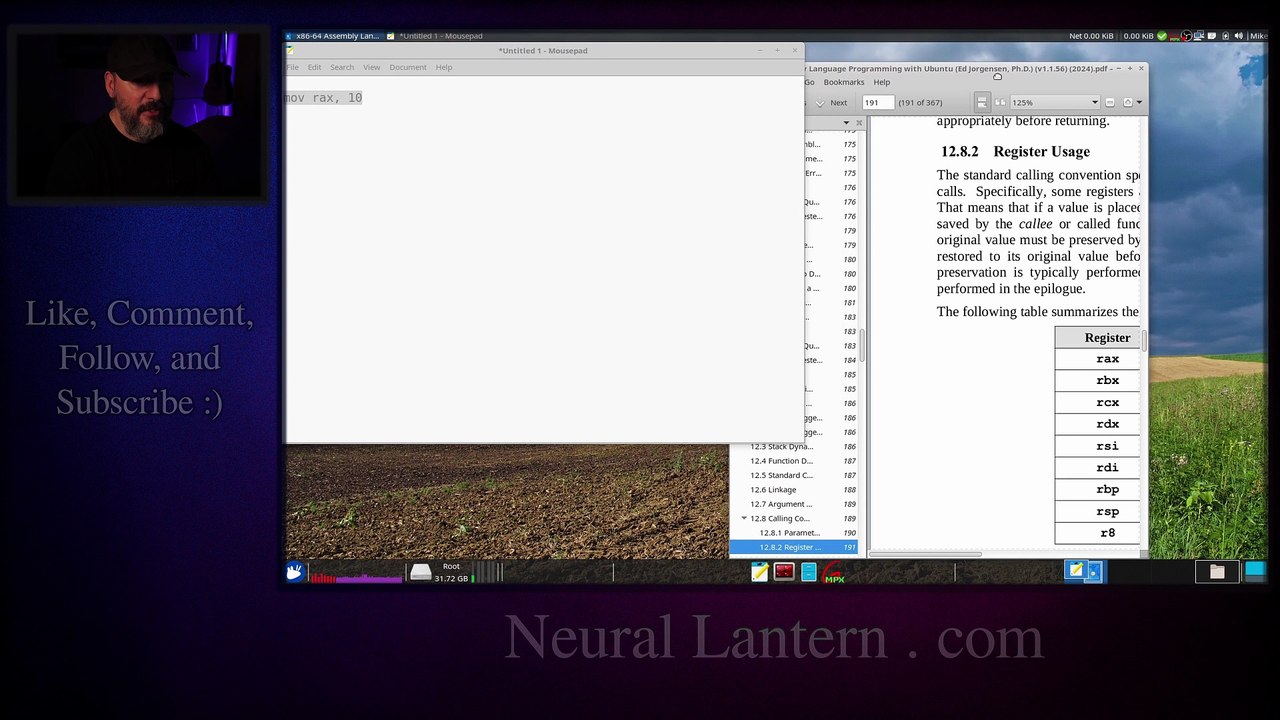Close the PDF viewer side pane
This screenshot has height=720, width=1280.
point(859,123)
